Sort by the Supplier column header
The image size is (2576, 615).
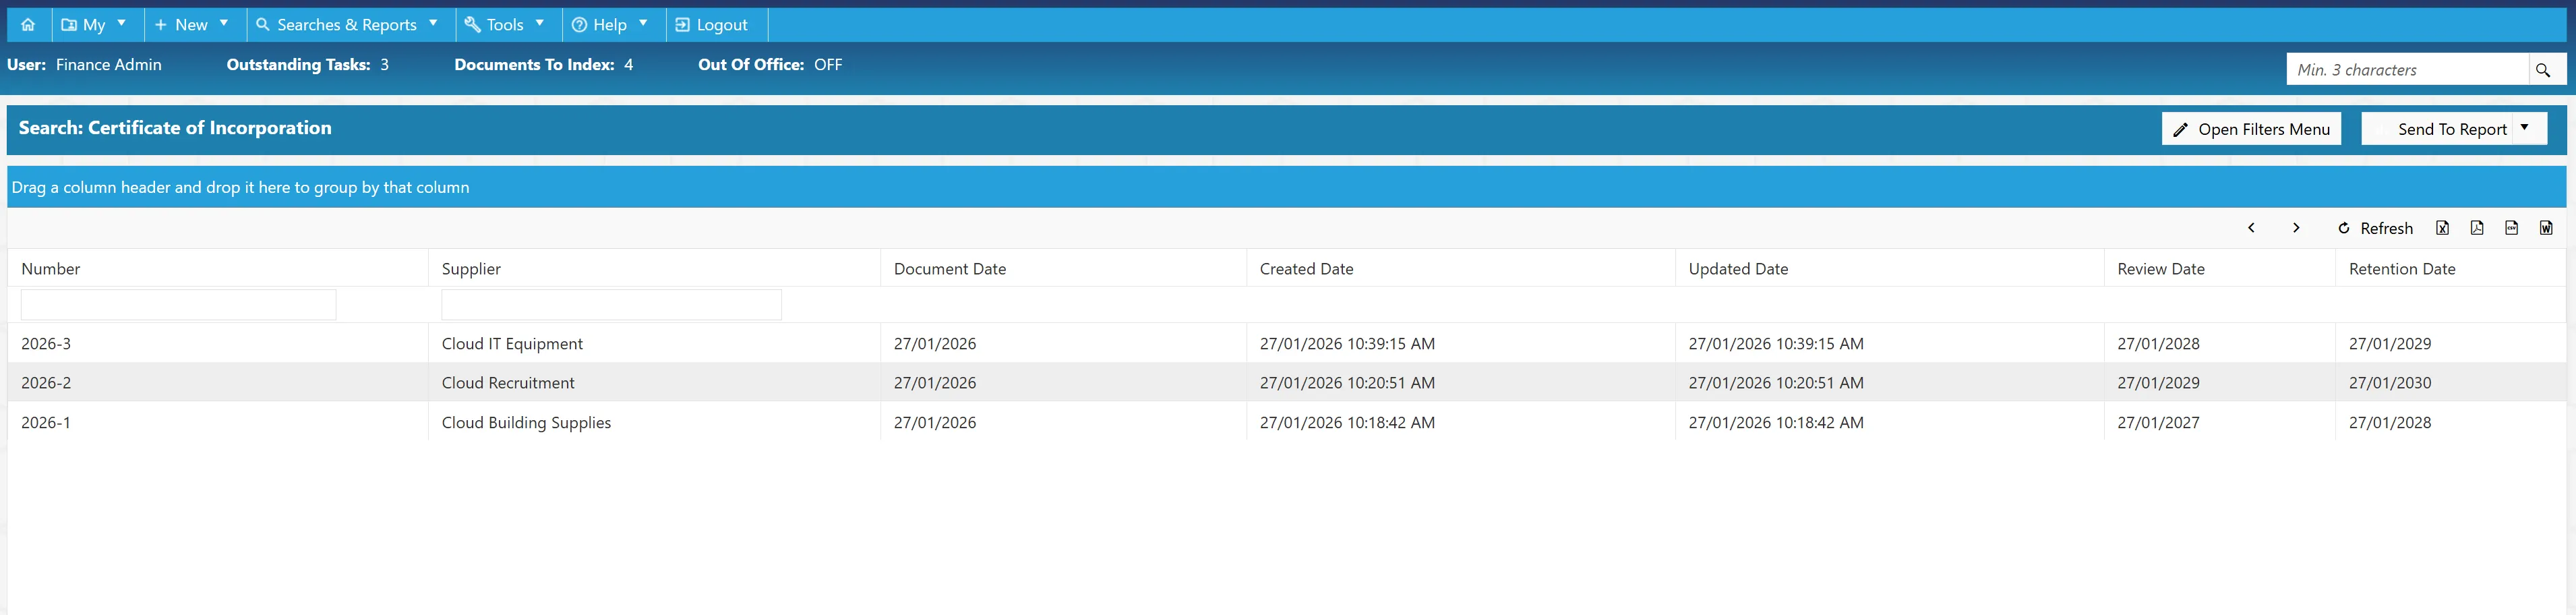pos(471,269)
